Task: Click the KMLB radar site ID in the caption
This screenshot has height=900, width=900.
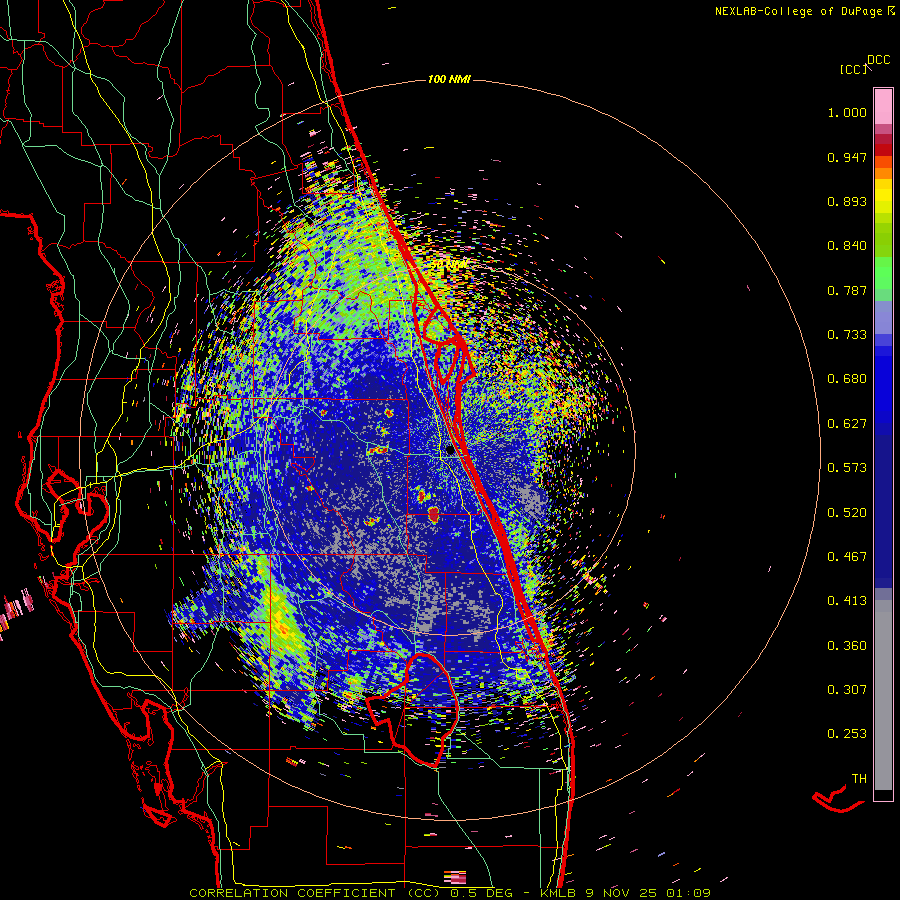Action: [x=557, y=893]
